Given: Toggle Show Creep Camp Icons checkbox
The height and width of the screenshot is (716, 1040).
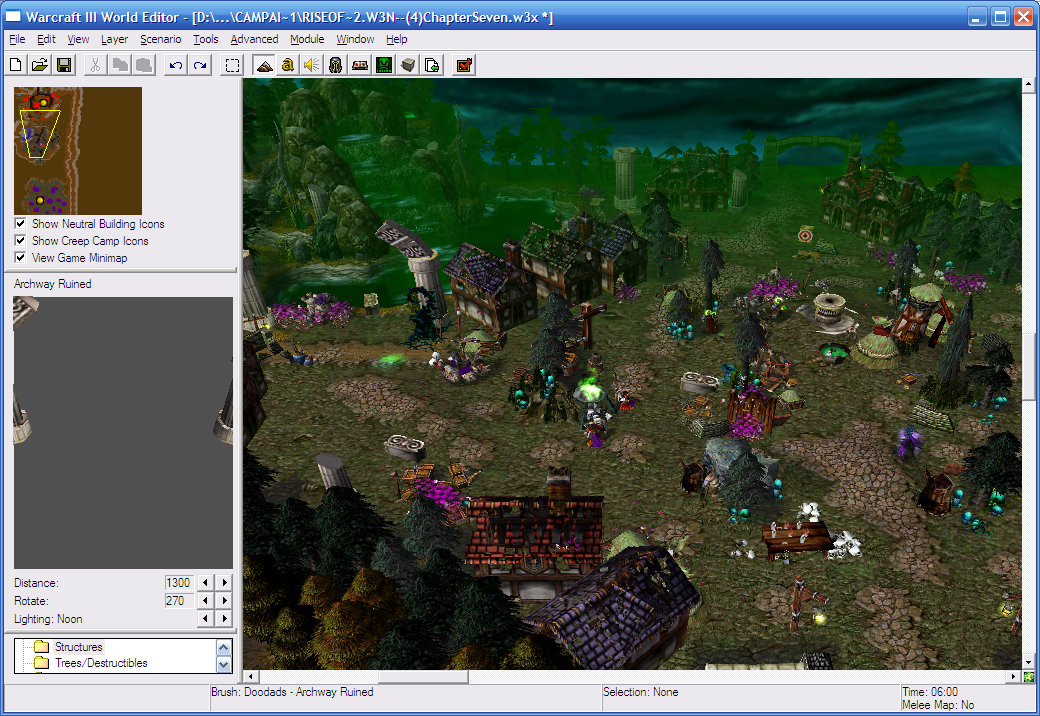Looking at the screenshot, I should [x=21, y=240].
